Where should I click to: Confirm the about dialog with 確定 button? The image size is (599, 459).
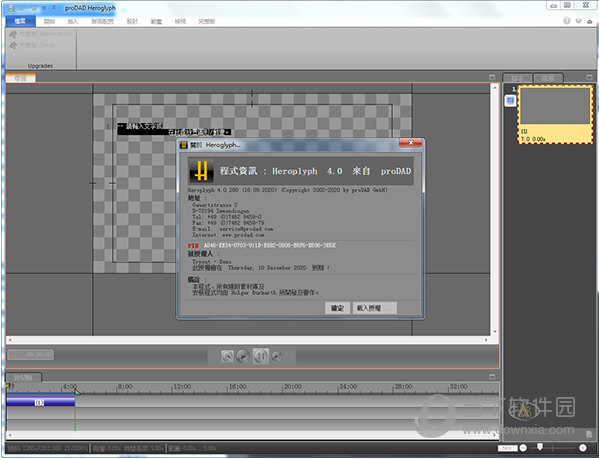coord(337,308)
